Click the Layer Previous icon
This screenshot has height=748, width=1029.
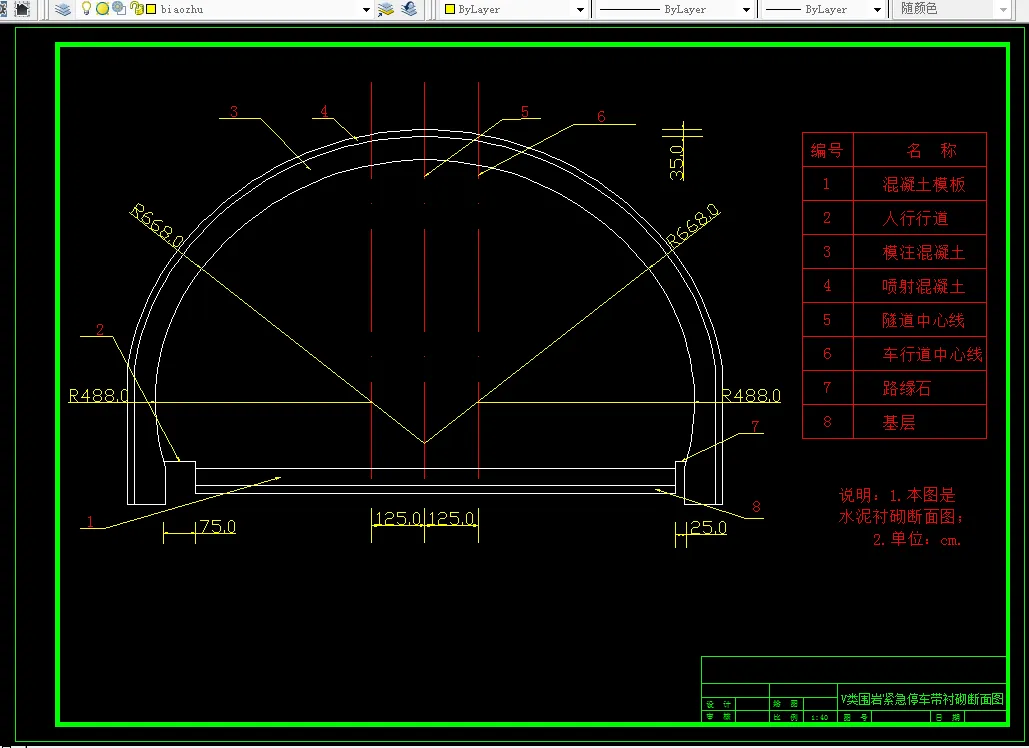pyautogui.click(x=409, y=9)
